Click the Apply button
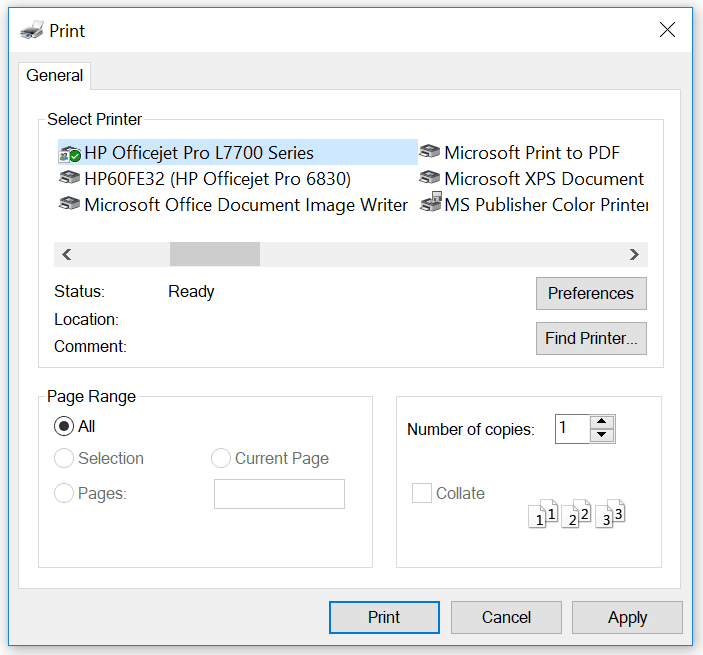 click(627, 617)
